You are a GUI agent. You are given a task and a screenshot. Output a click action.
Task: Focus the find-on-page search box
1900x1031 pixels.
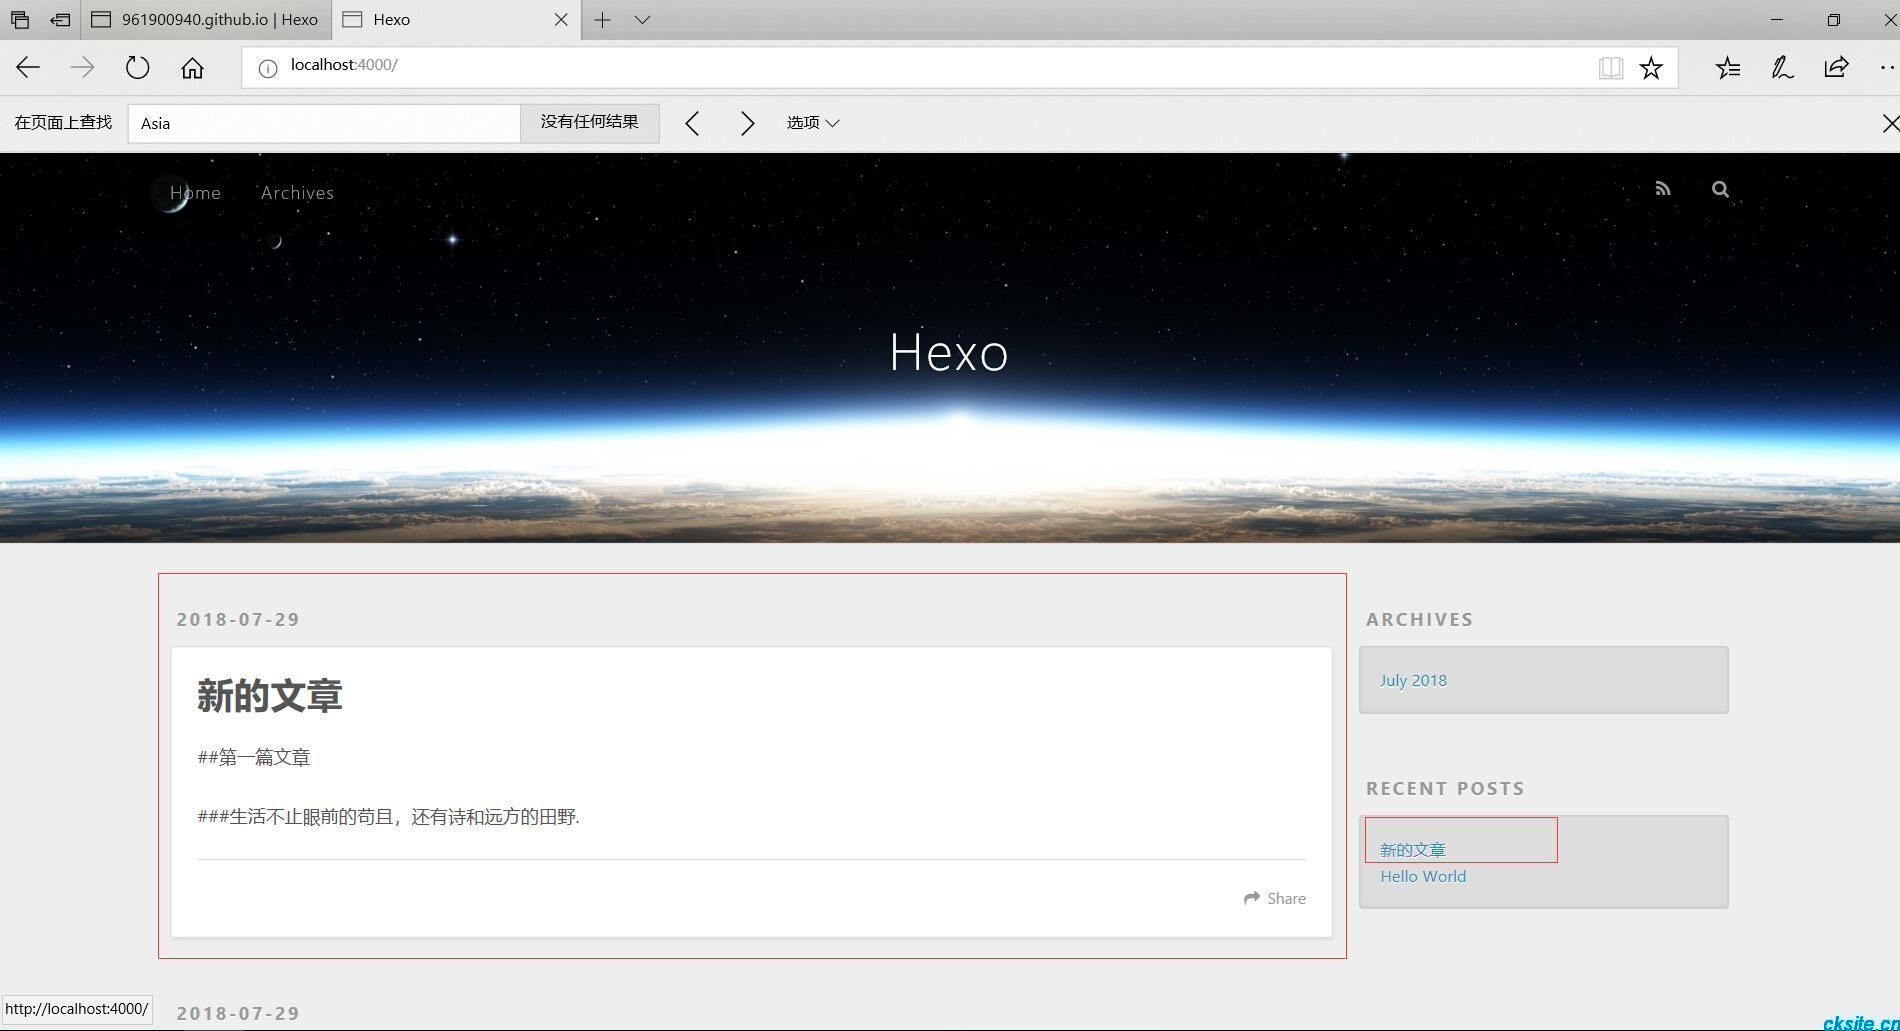324,123
